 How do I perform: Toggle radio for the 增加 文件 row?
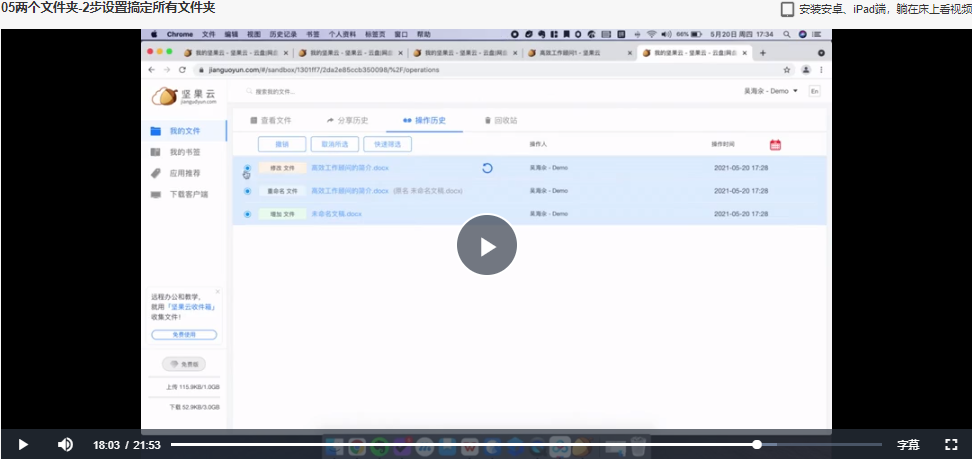coord(247,214)
